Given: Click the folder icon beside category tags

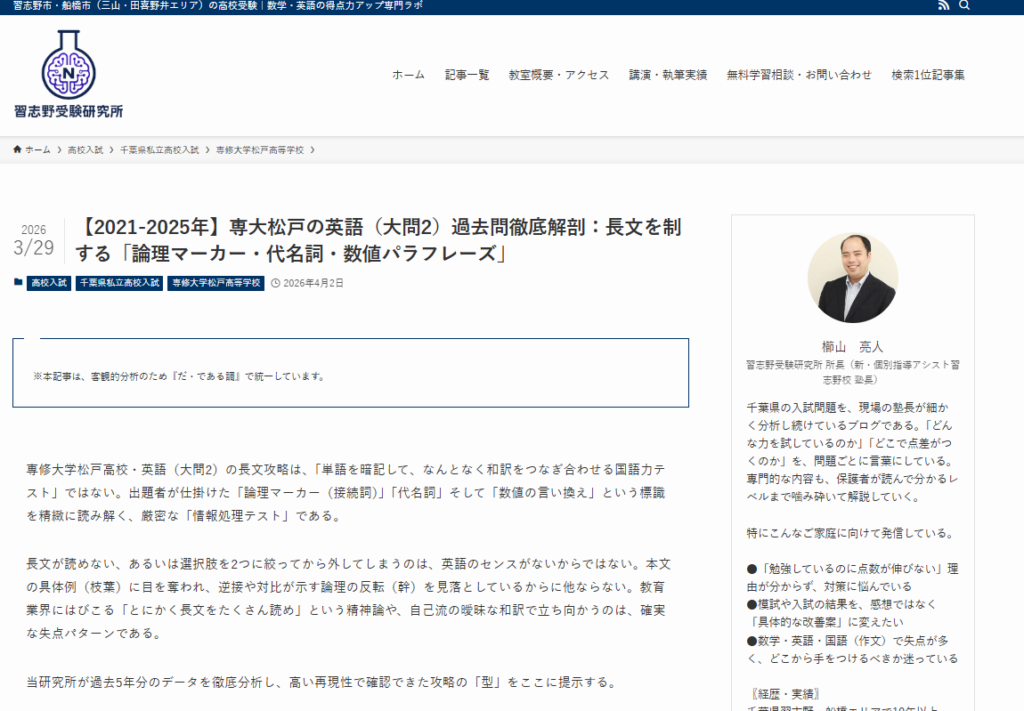Looking at the screenshot, I should coord(18,283).
